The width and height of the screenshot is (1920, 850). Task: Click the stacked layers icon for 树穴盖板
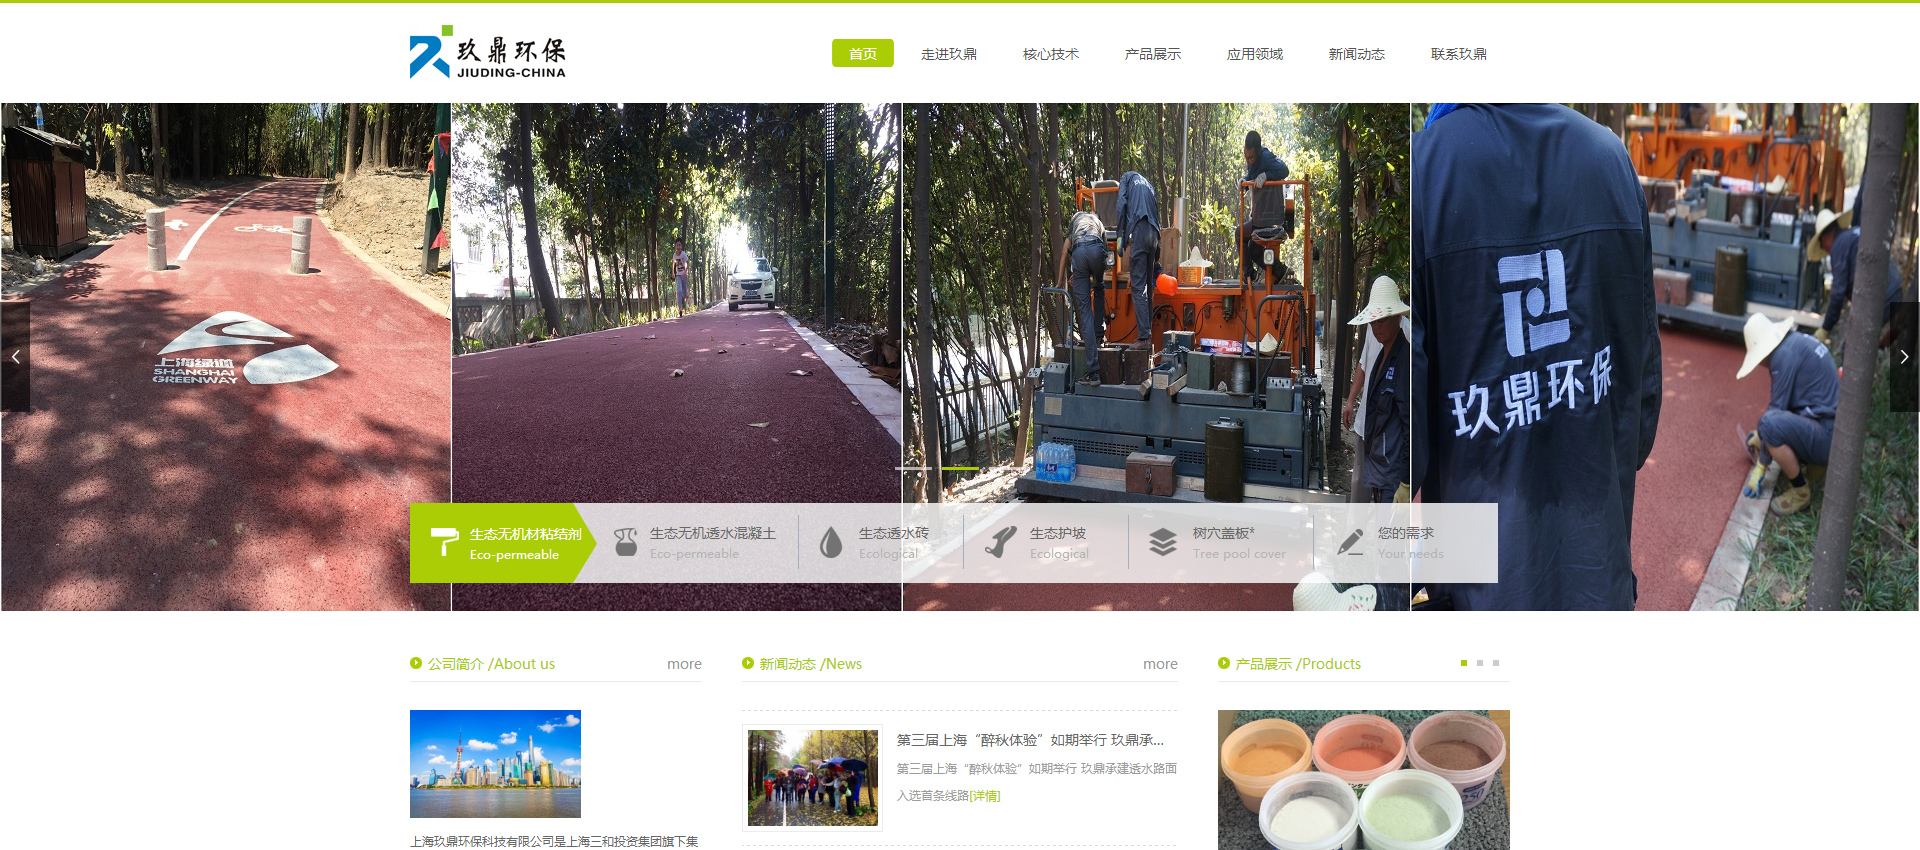coord(1162,542)
